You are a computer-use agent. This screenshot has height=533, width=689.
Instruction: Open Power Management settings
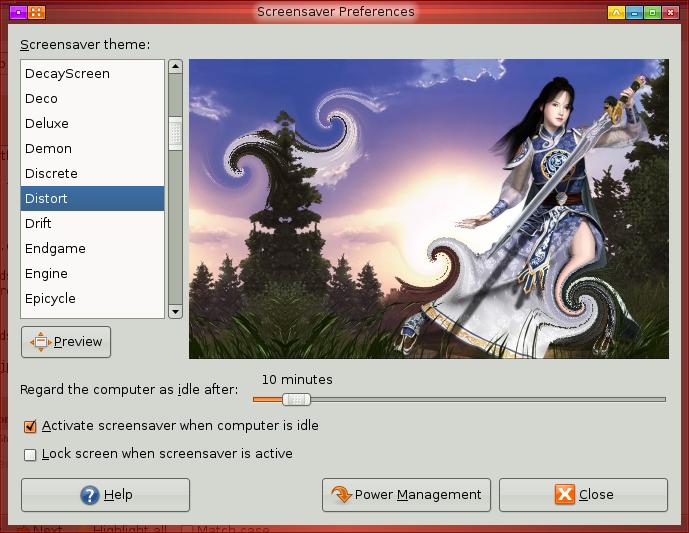pyautogui.click(x=406, y=495)
